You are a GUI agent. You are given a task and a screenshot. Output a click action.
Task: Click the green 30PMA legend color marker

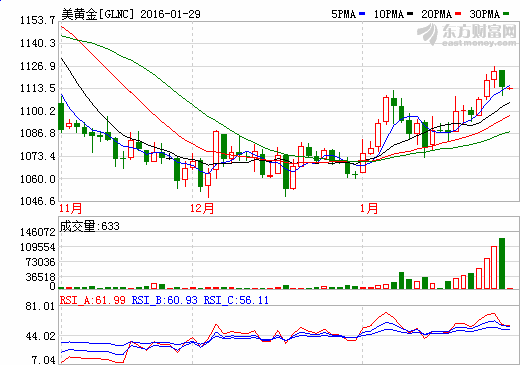(x=506, y=14)
